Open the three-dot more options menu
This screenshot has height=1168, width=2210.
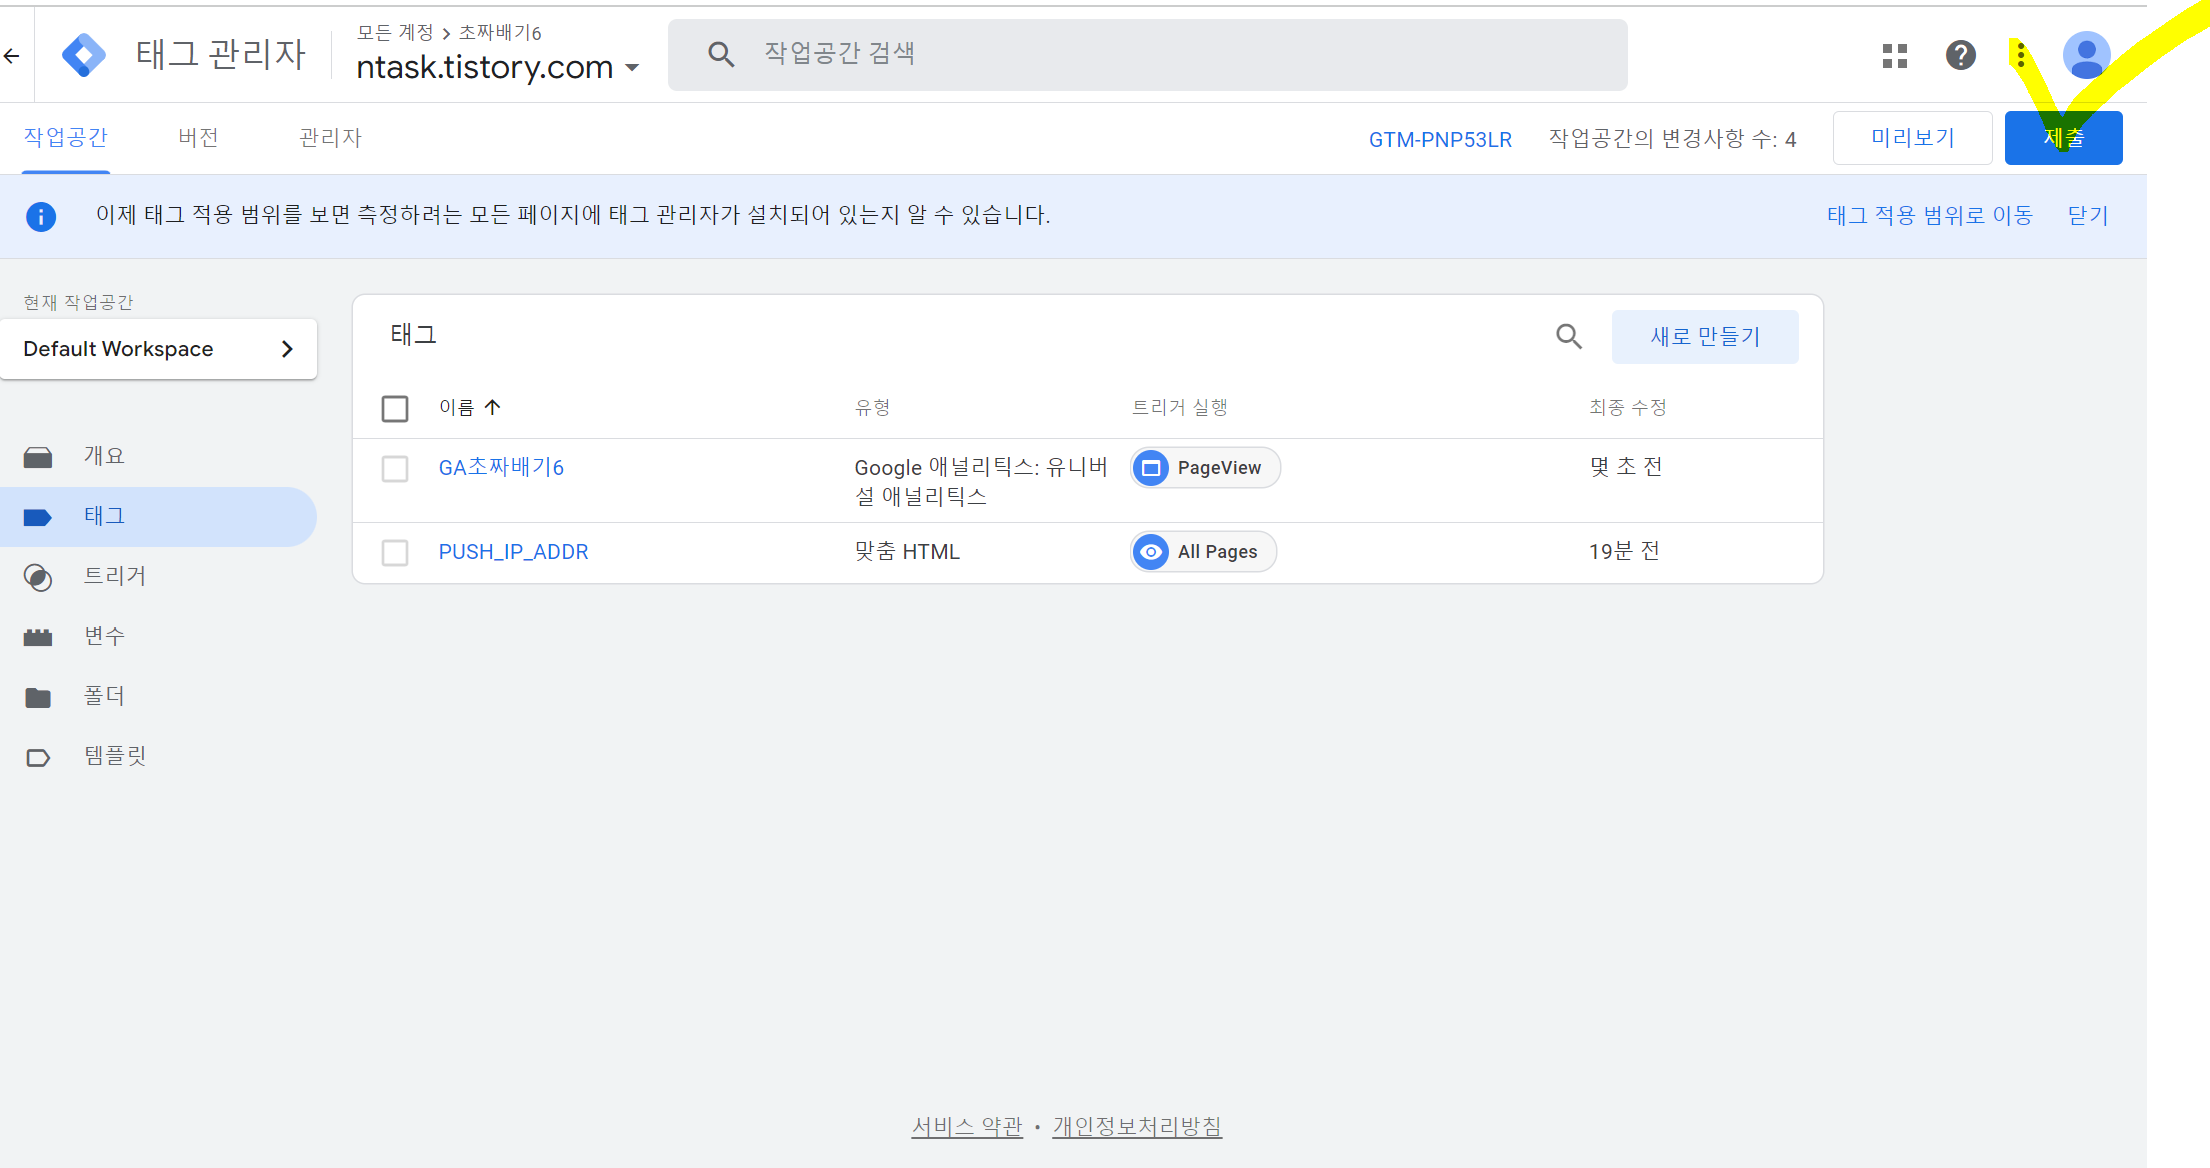[2021, 56]
